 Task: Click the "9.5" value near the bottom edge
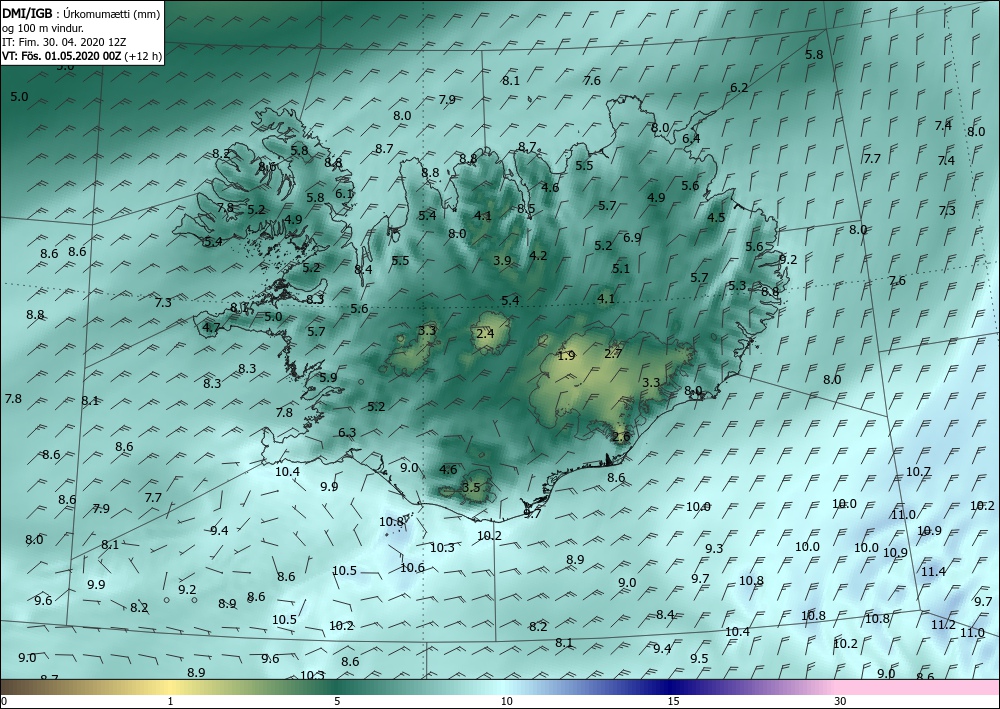[x=699, y=659]
